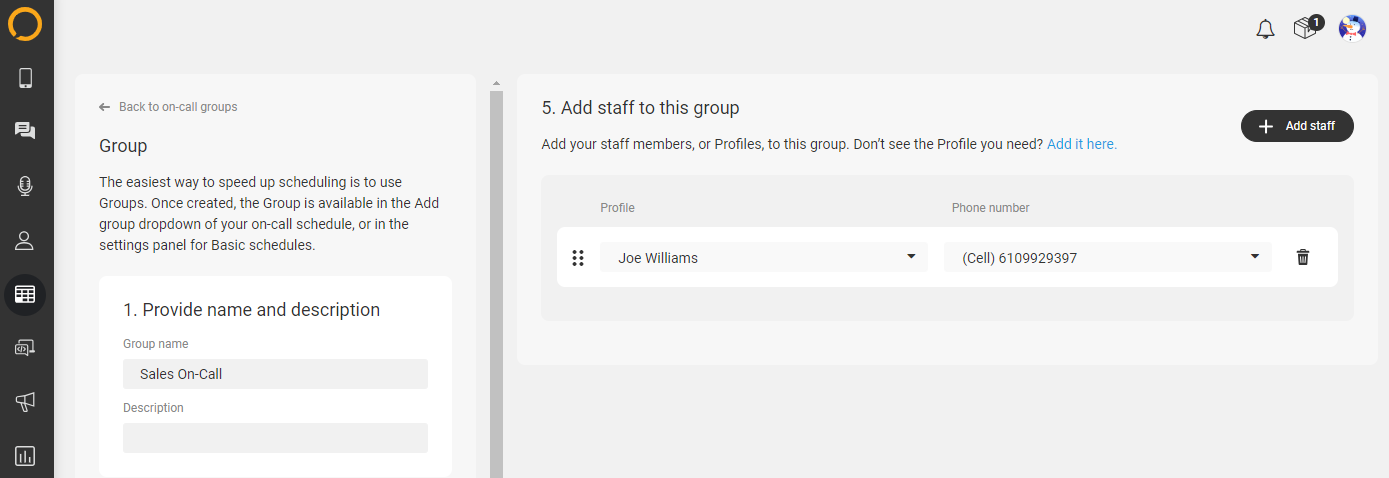
Task: Open the code integrations sidebar icon
Action: tap(26, 348)
